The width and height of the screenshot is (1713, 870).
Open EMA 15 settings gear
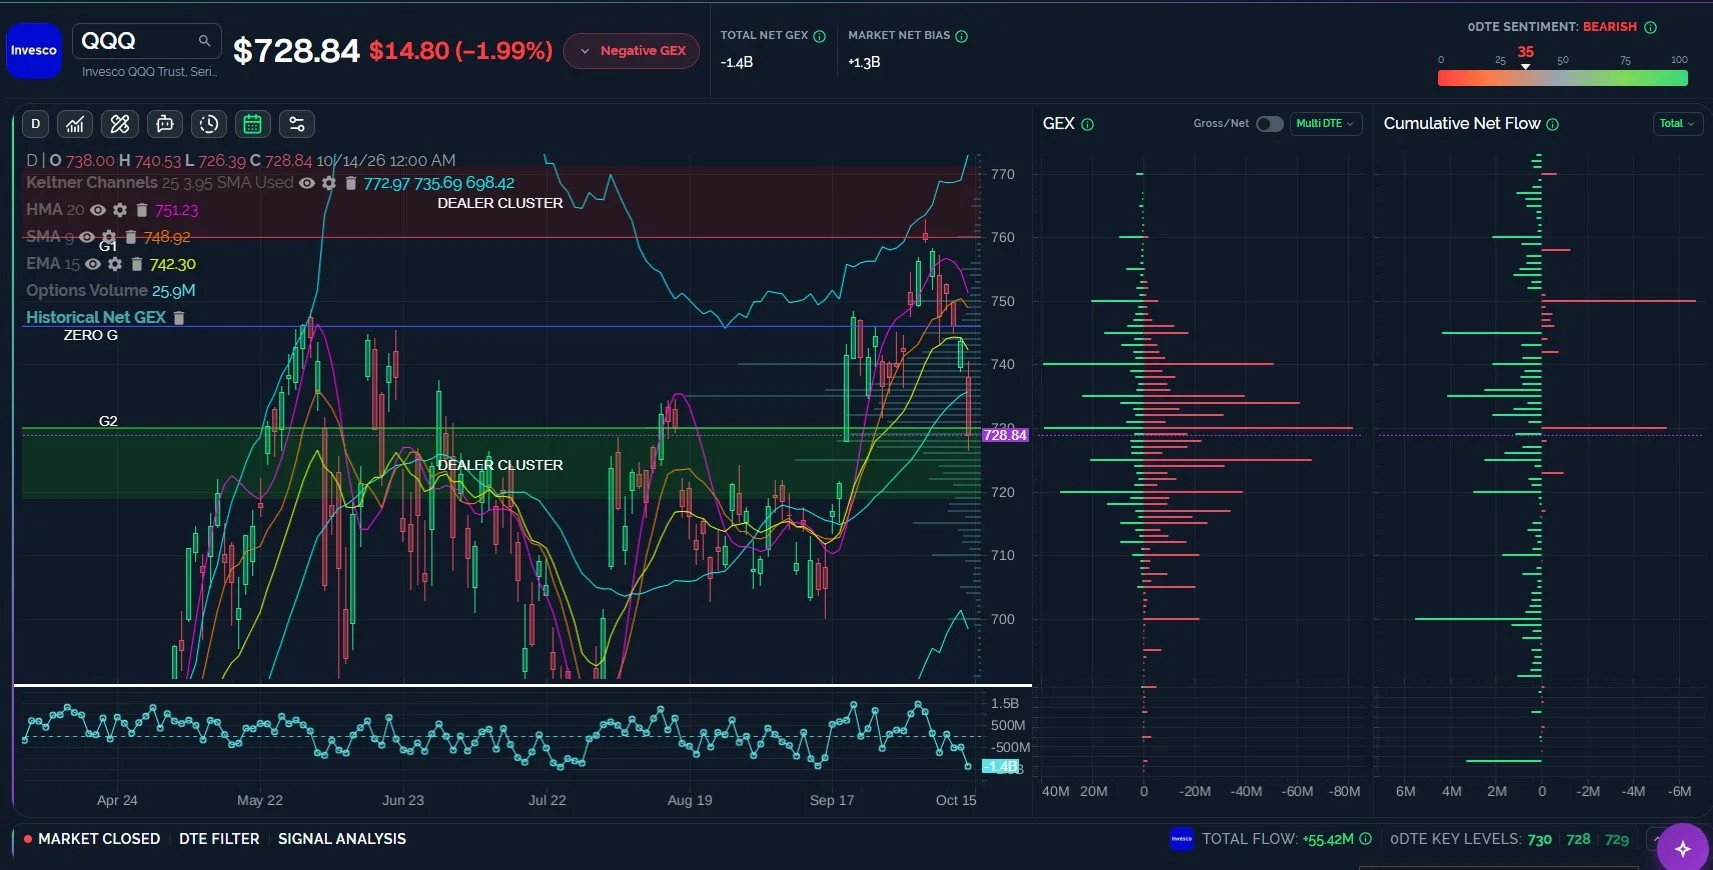coord(115,264)
